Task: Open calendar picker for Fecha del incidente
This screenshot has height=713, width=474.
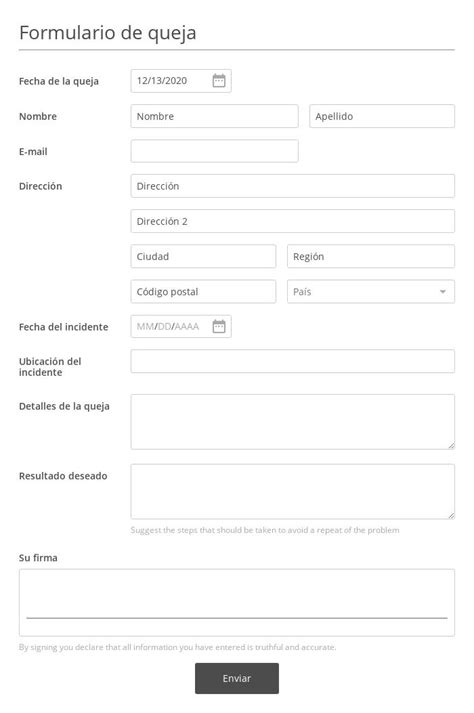Action: [x=219, y=326]
